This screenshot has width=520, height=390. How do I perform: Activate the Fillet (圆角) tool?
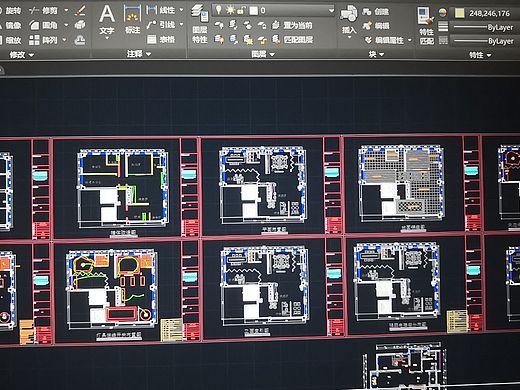43,25
